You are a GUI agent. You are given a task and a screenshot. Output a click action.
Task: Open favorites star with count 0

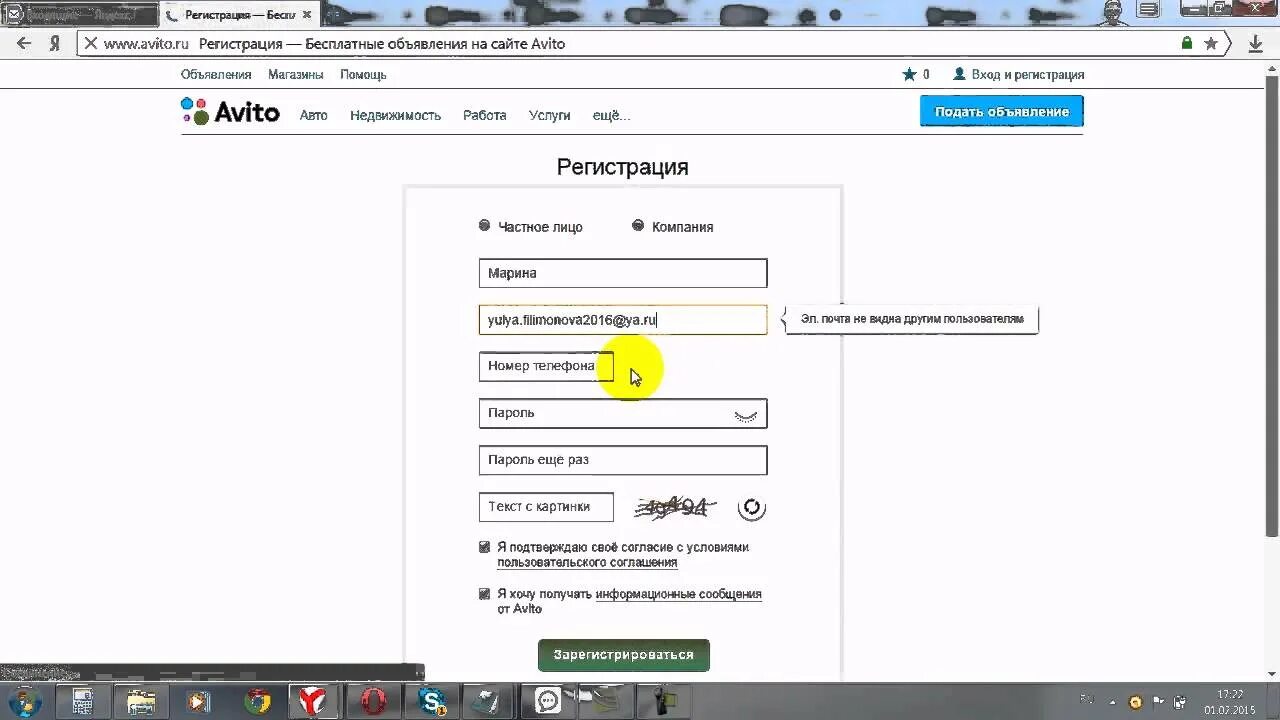(915, 74)
